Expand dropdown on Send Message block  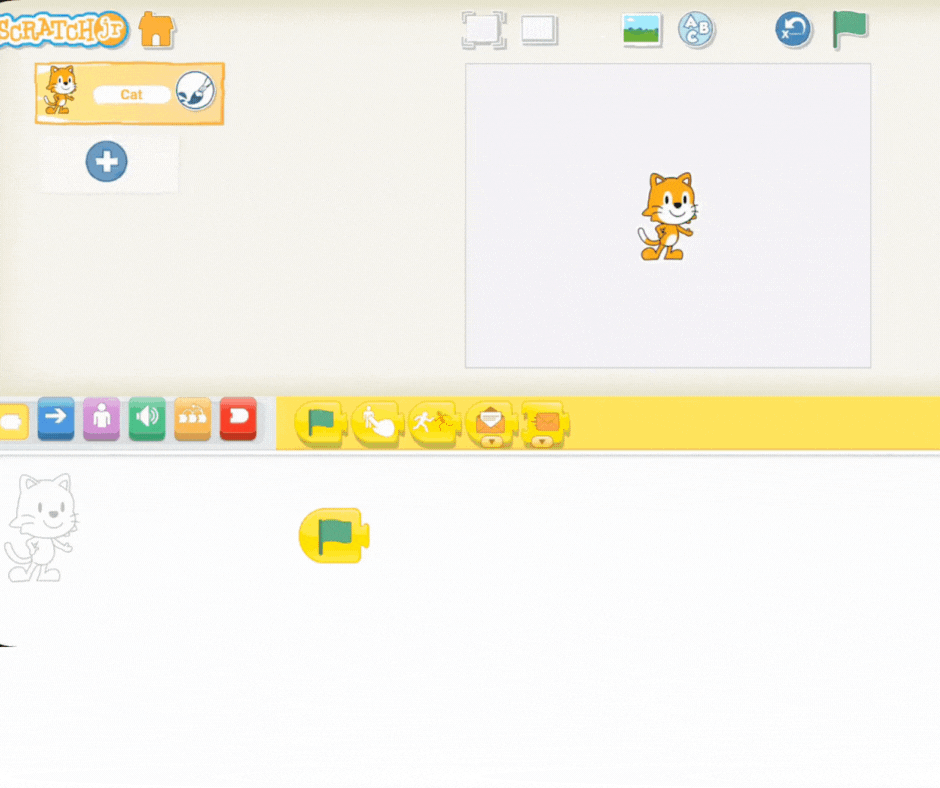(543, 441)
